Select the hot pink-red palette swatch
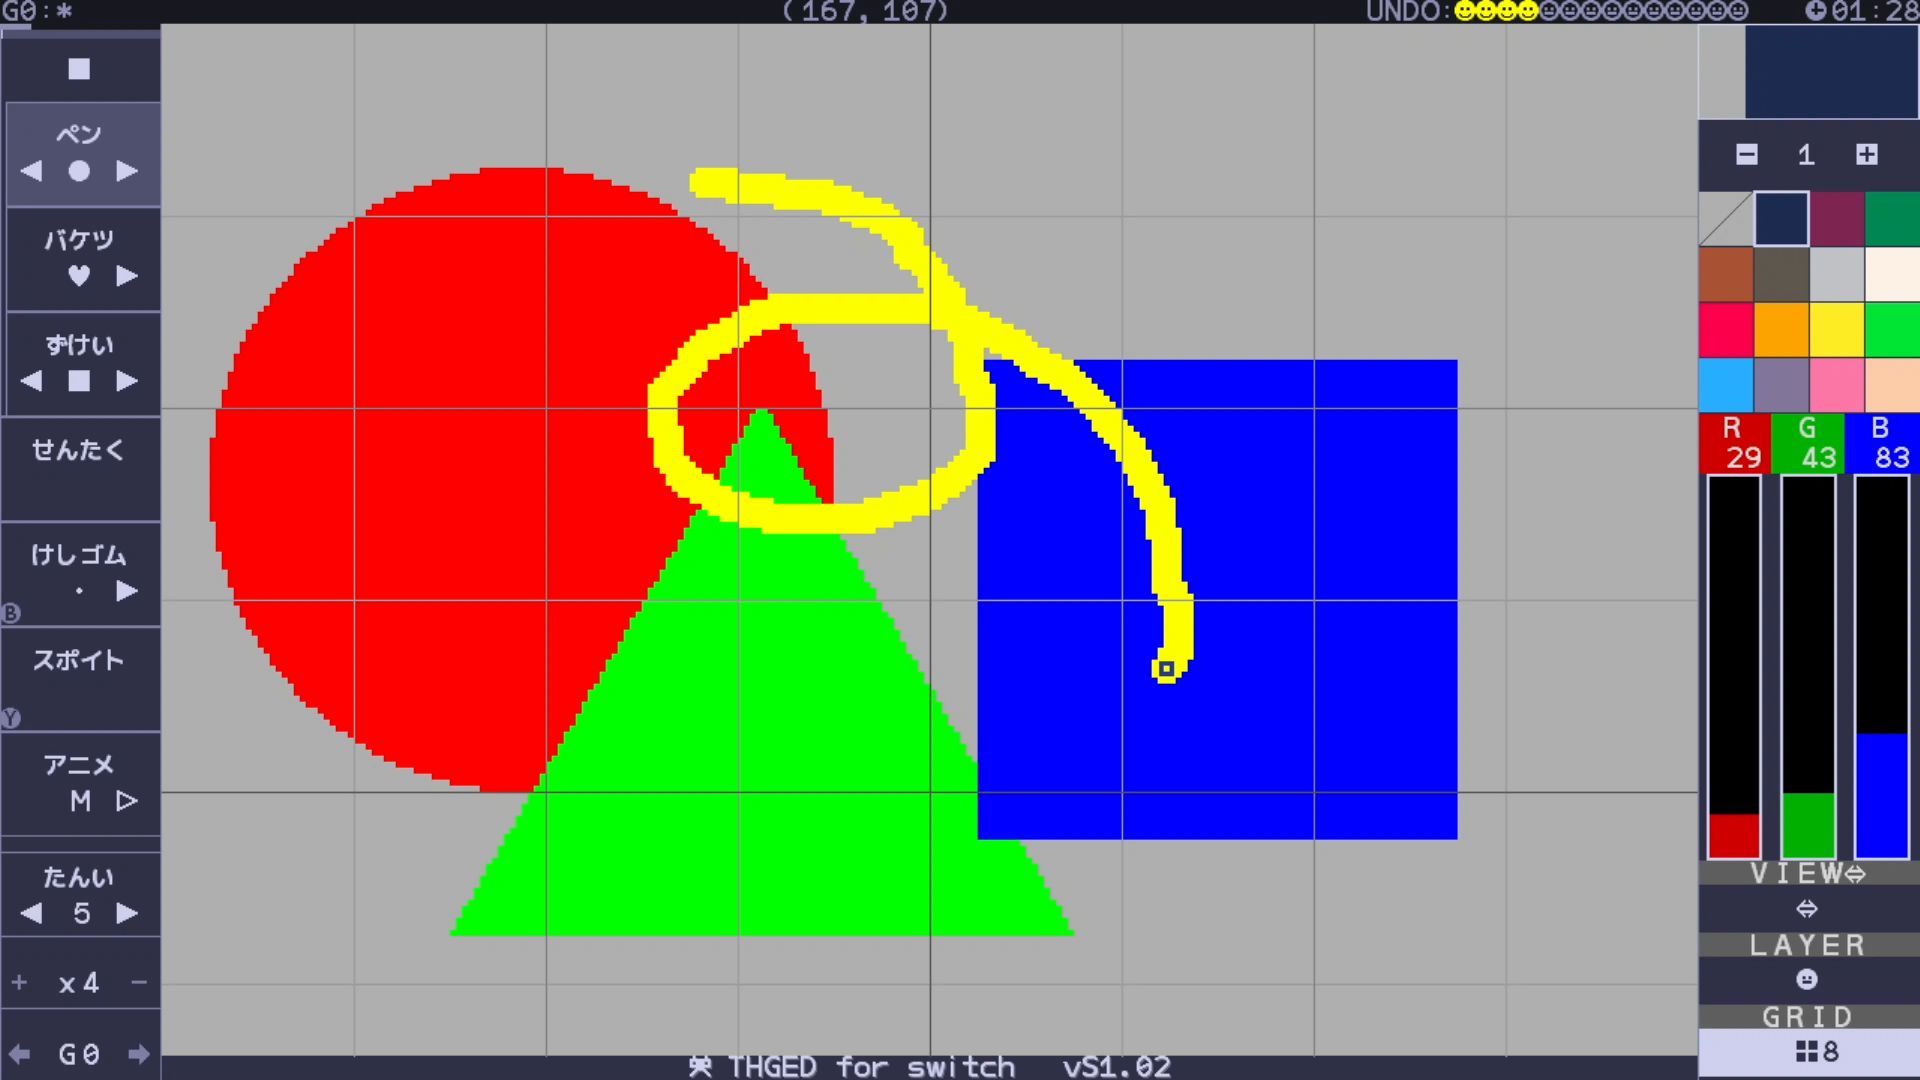This screenshot has width=1920, height=1080. coord(1726,329)
